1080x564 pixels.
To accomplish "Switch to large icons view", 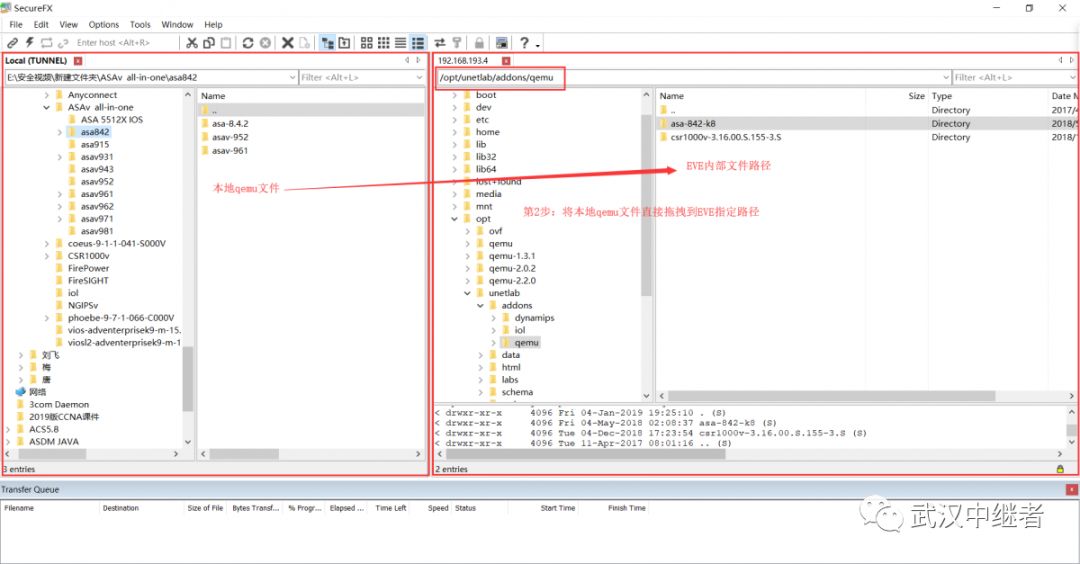I will click(366, 43).
